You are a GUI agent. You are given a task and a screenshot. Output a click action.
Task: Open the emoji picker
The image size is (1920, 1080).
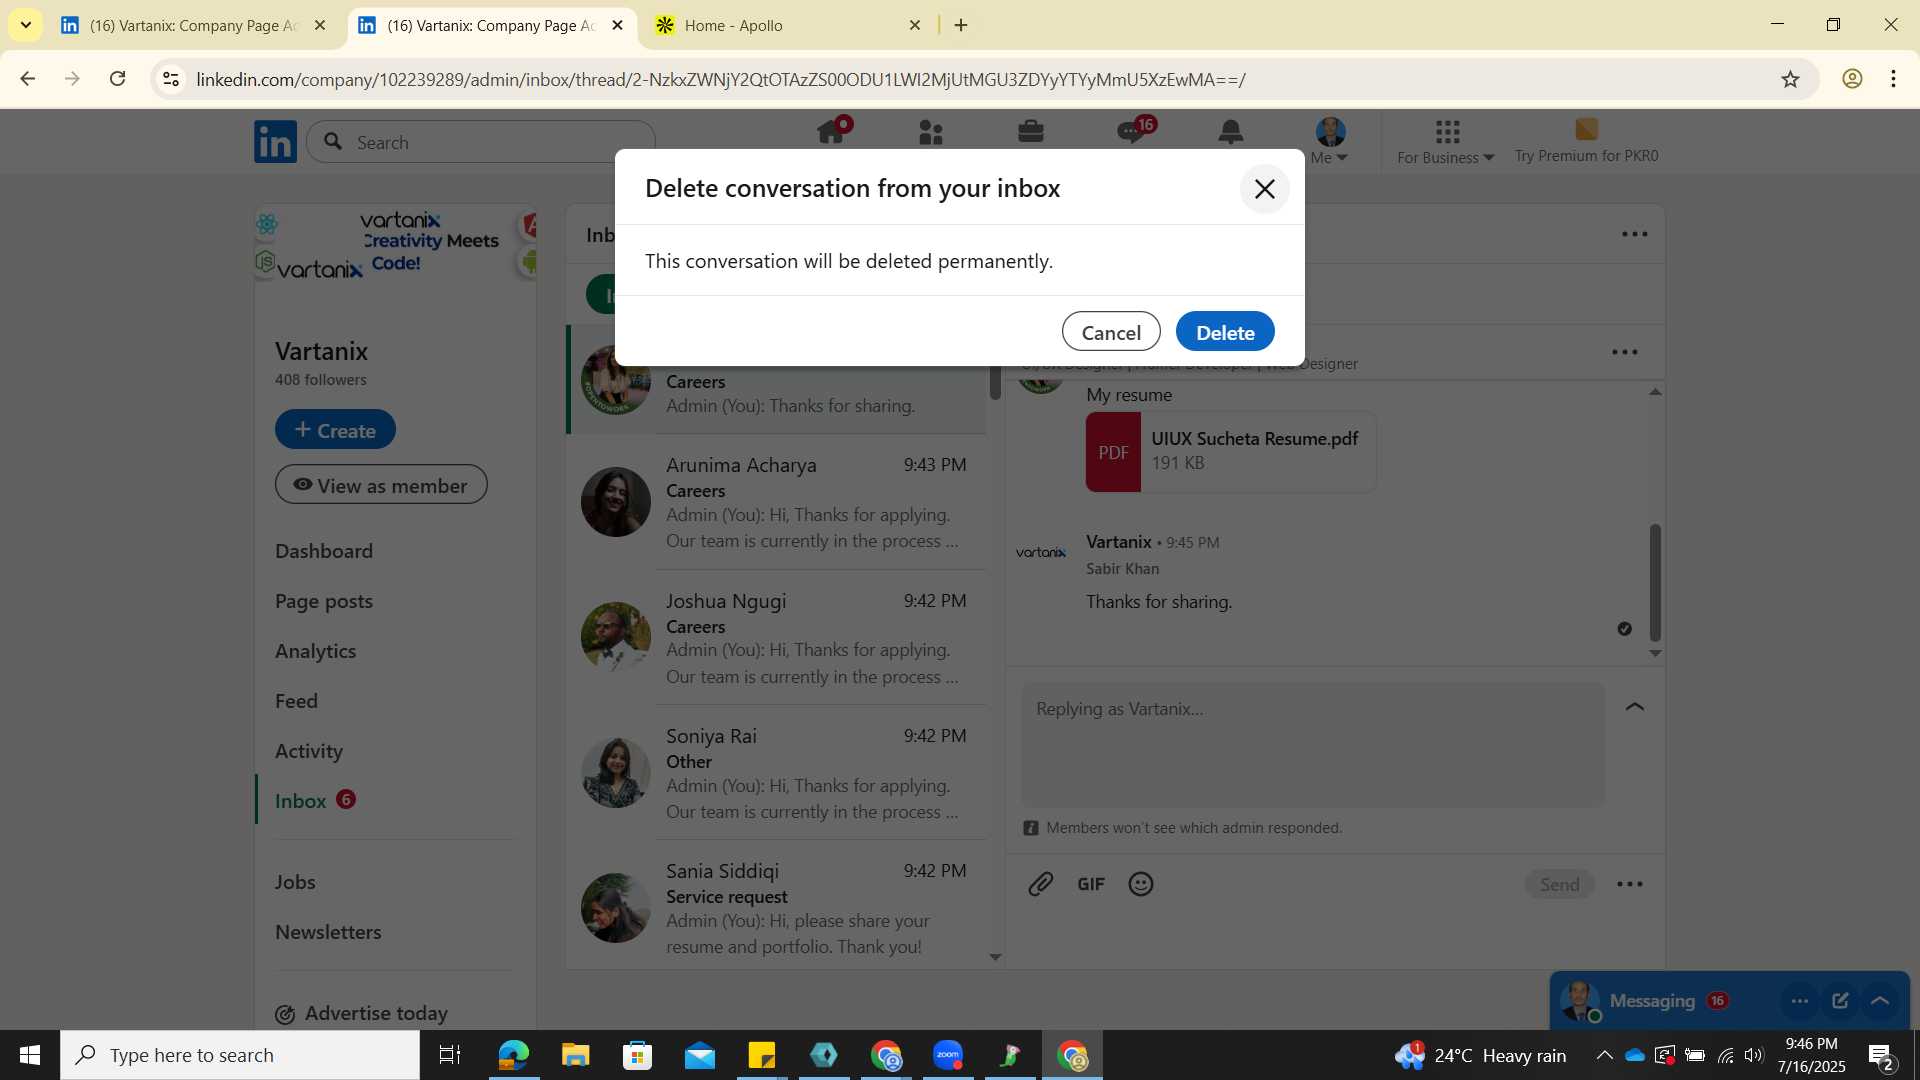(x=1141, y=884)
